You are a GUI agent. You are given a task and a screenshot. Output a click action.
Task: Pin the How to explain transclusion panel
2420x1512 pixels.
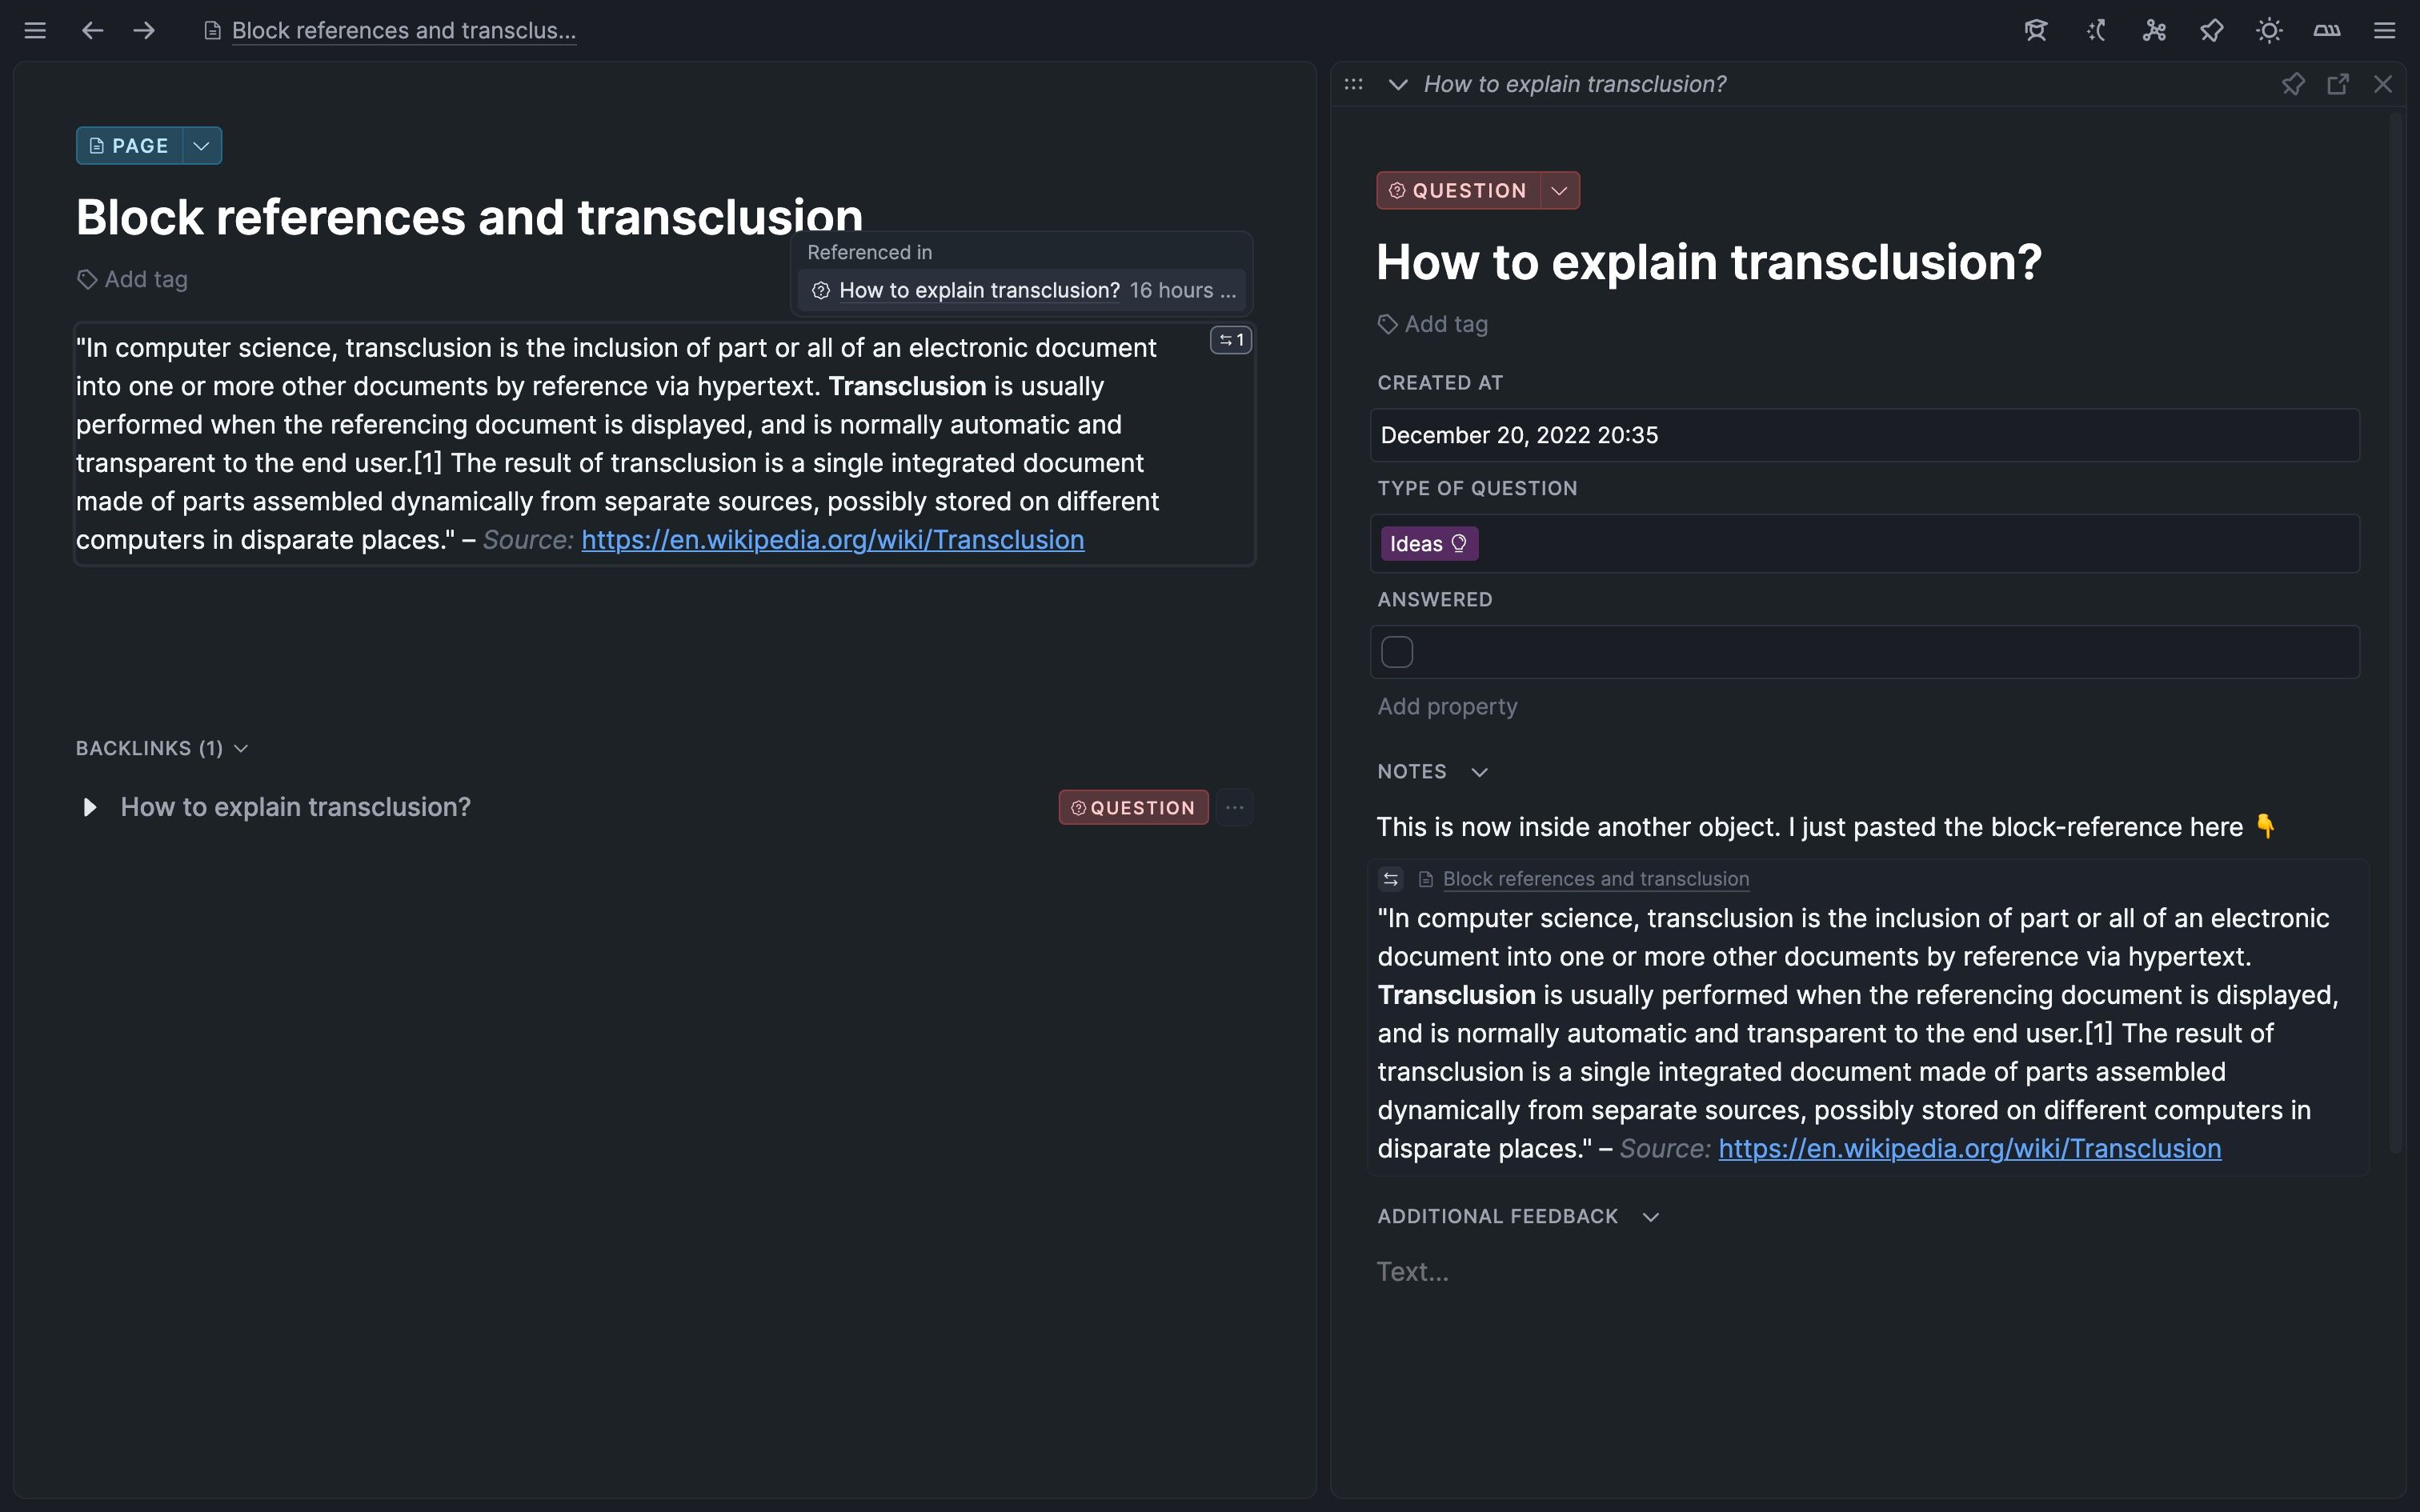[2294, 84]
